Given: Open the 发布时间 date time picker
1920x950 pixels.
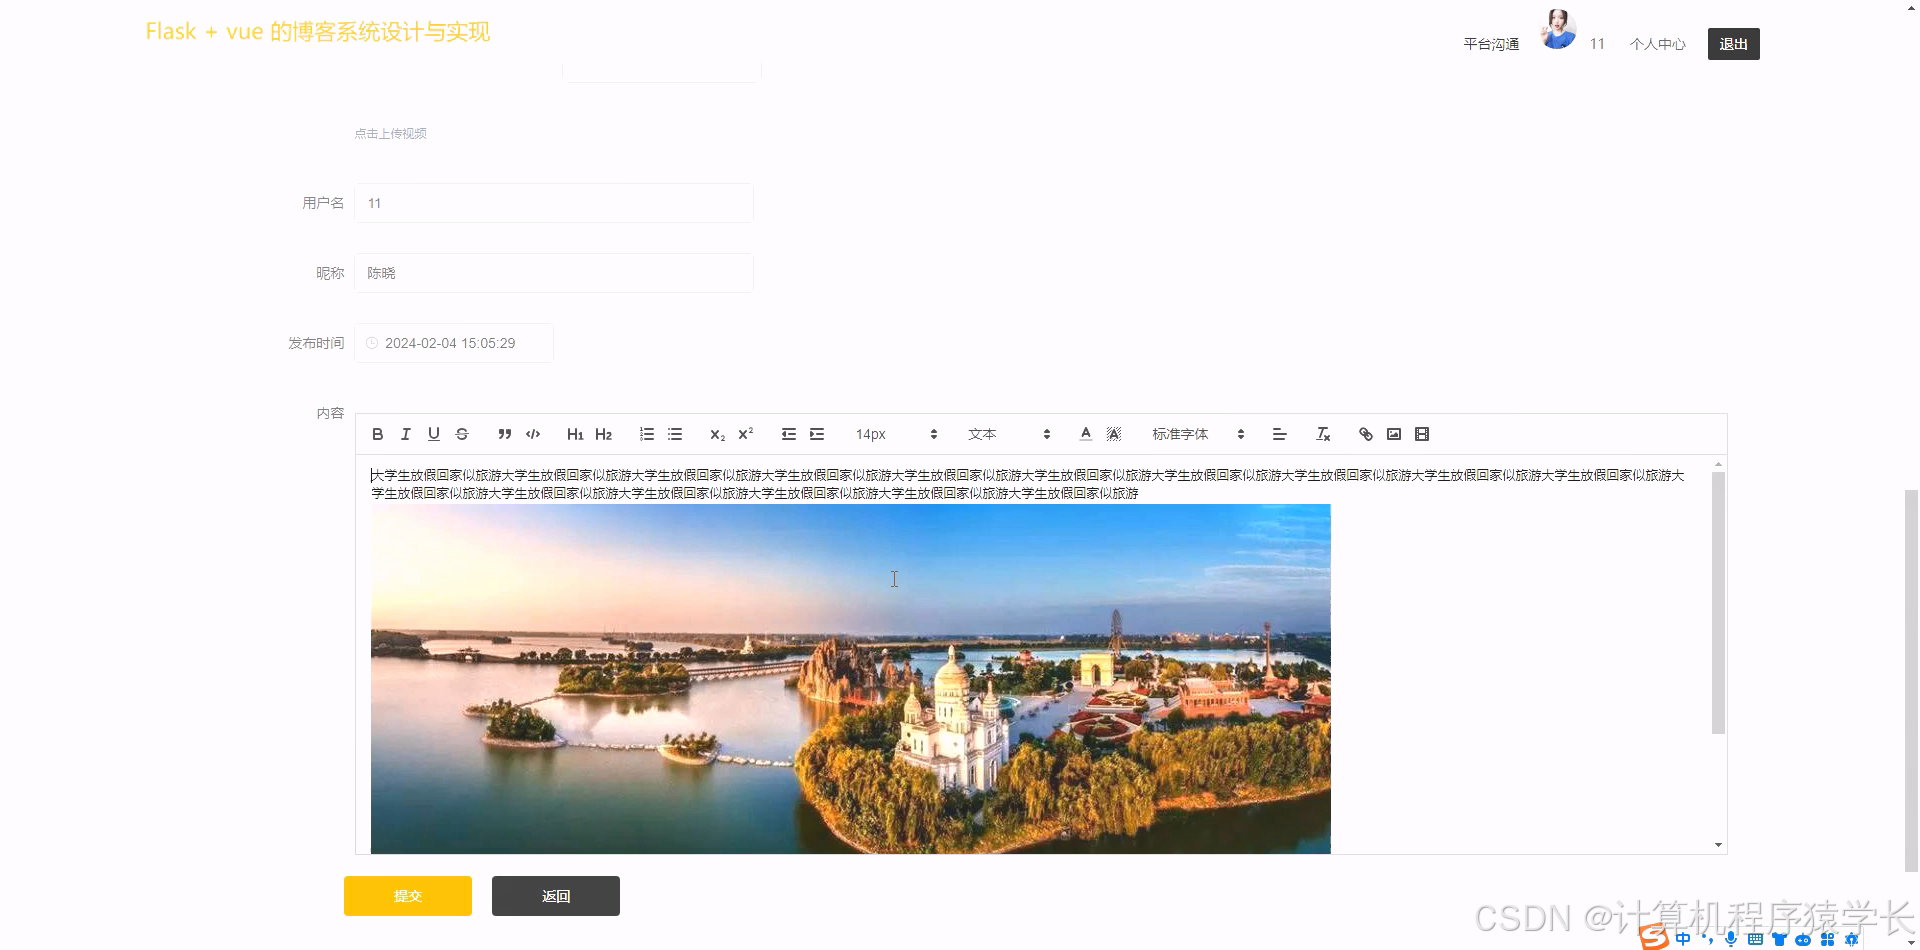Looking at the screenshot, I should (454, 343).
